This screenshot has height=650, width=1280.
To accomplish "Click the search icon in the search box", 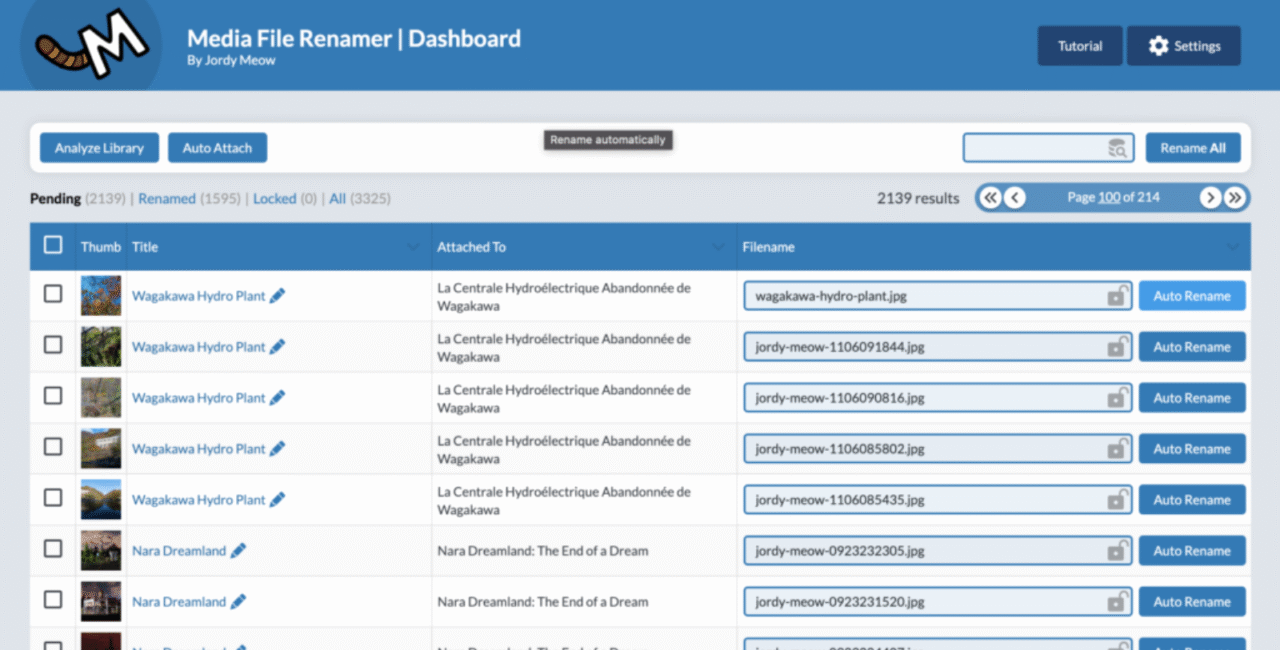I will (x=1117, y=149).
